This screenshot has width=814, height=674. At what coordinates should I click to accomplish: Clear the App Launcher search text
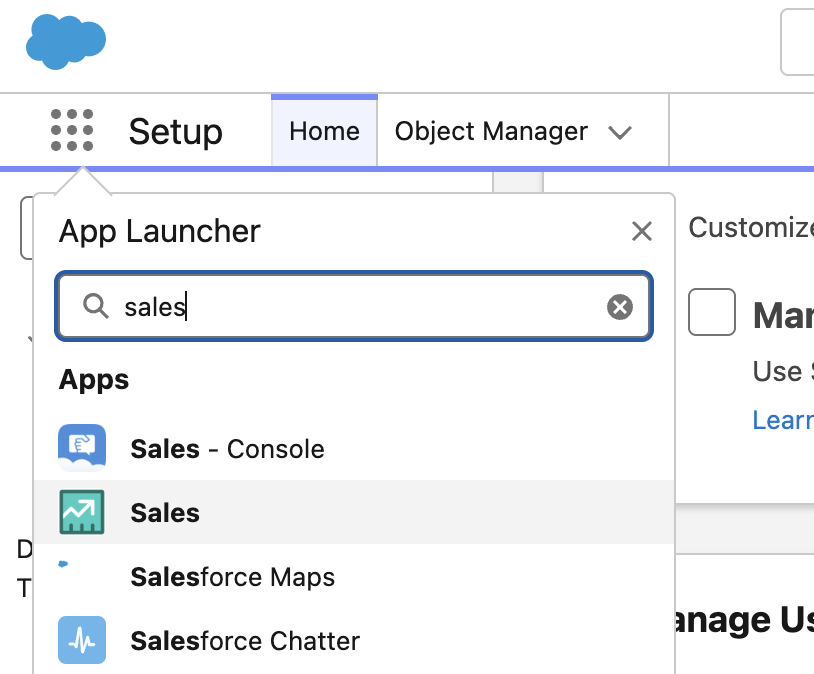[x=620, y=306]
